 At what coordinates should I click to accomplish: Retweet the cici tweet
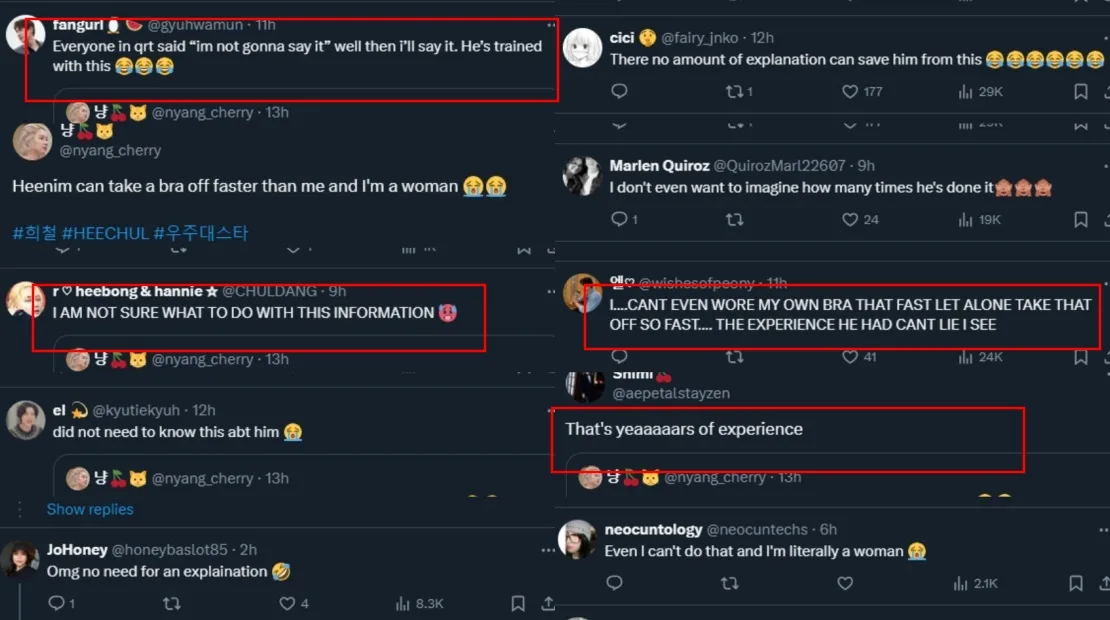tap(733, 92)
